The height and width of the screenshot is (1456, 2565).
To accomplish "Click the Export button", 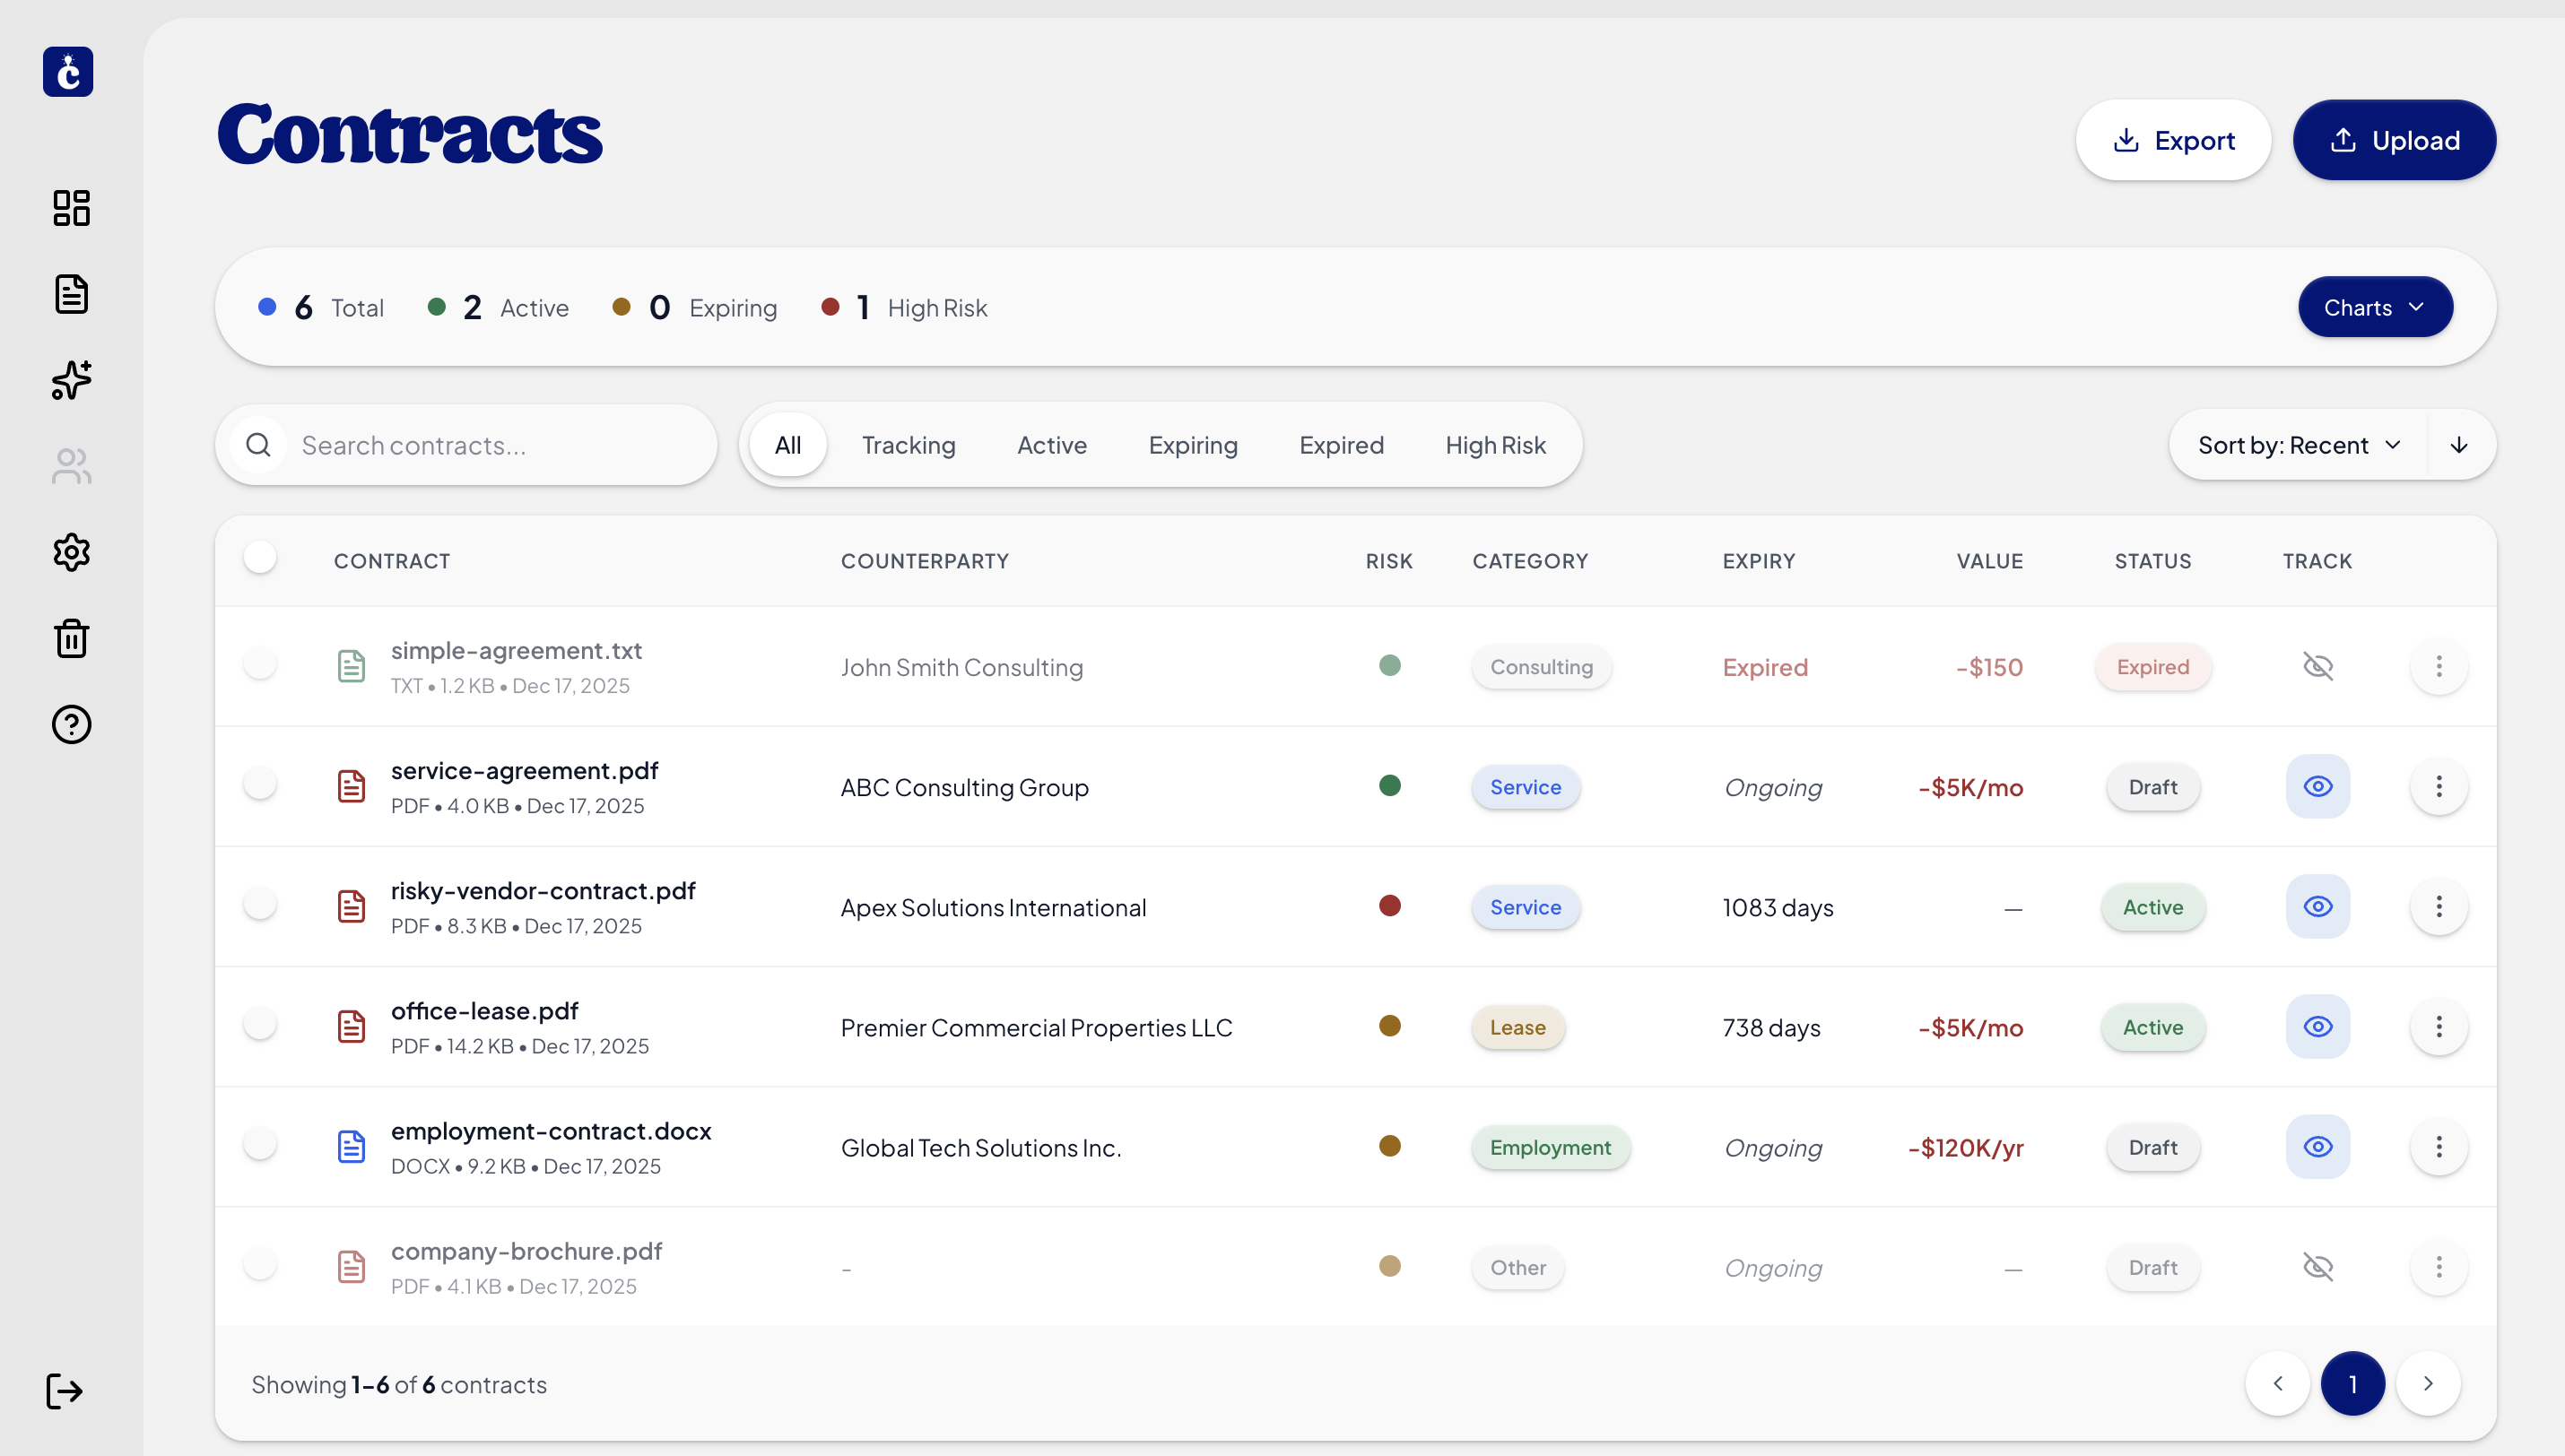I will point(2174,140).
